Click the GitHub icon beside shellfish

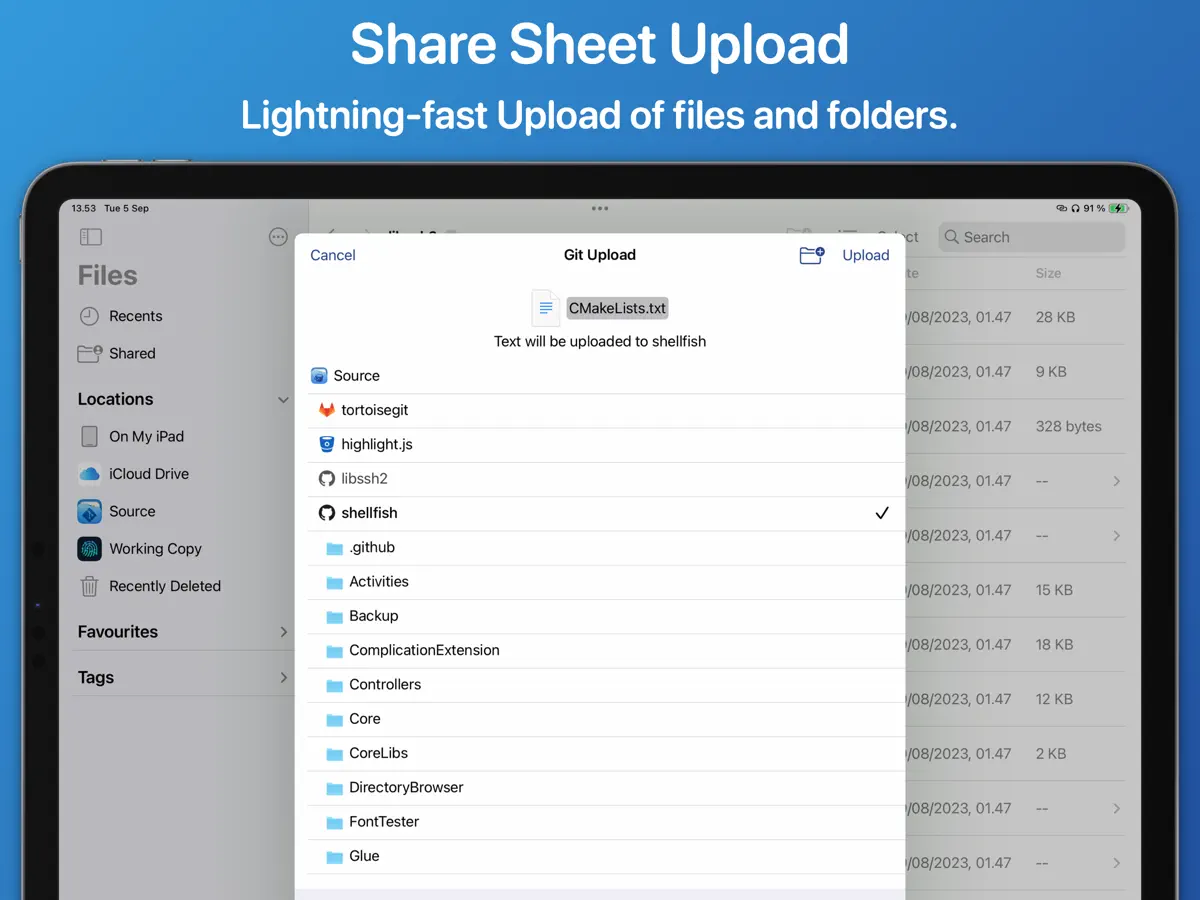pos(326,513)
